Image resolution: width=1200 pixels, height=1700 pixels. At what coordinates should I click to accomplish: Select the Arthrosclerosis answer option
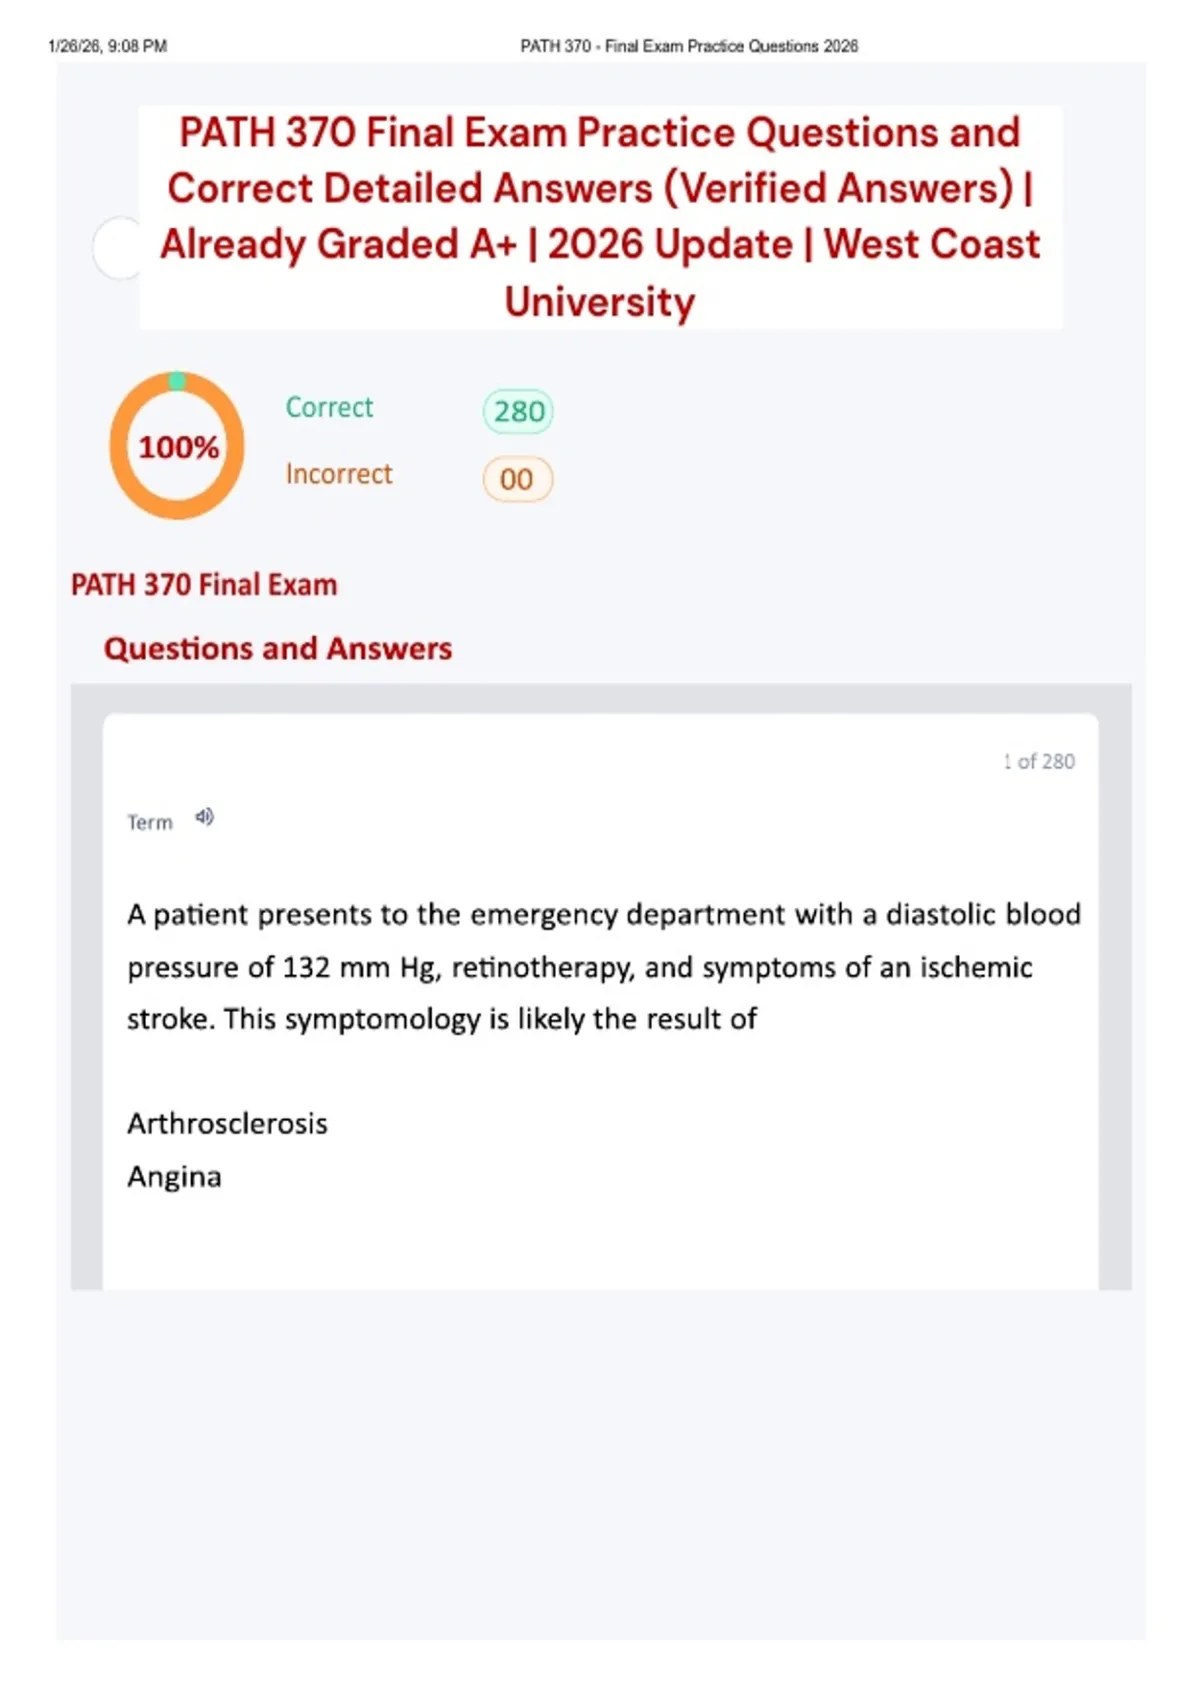point(227,1124)
